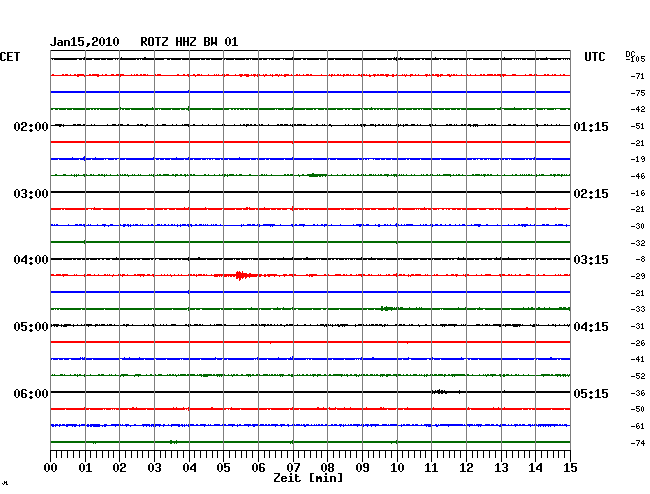650x494 pixels.
Task: Click the DC offset value -74
Action: (x=638, y=443)
